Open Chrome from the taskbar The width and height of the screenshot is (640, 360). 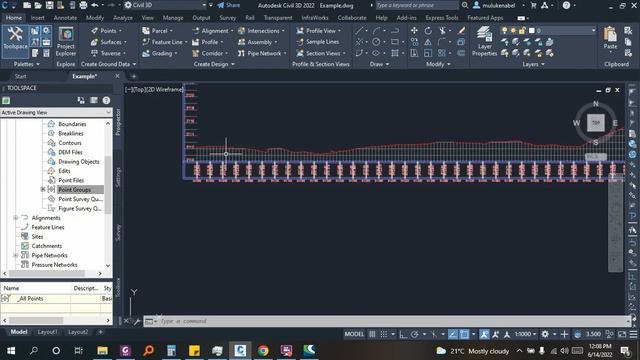263,351
